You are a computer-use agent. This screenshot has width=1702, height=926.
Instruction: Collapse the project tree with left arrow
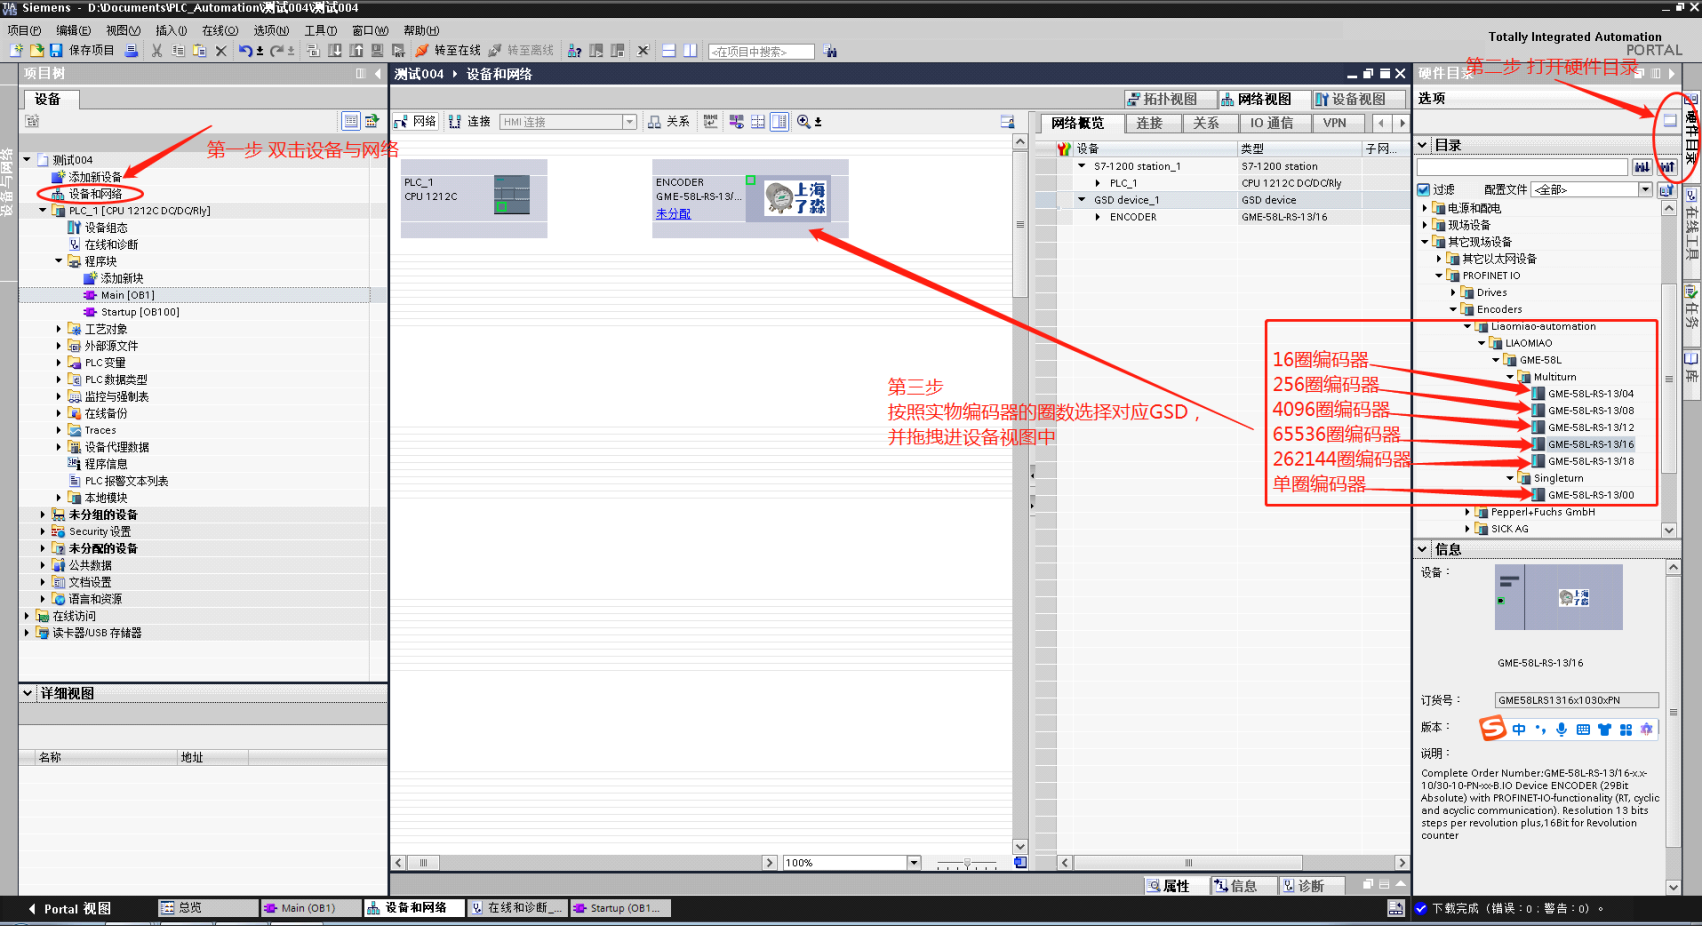(x=377, y=74)
